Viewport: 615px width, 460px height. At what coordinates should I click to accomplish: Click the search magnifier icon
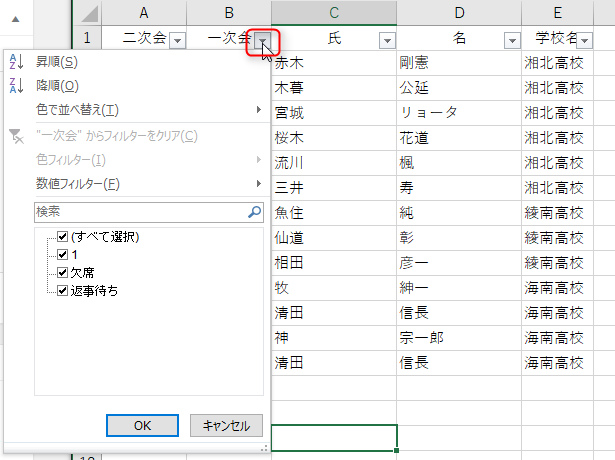[x=255, y=212]
